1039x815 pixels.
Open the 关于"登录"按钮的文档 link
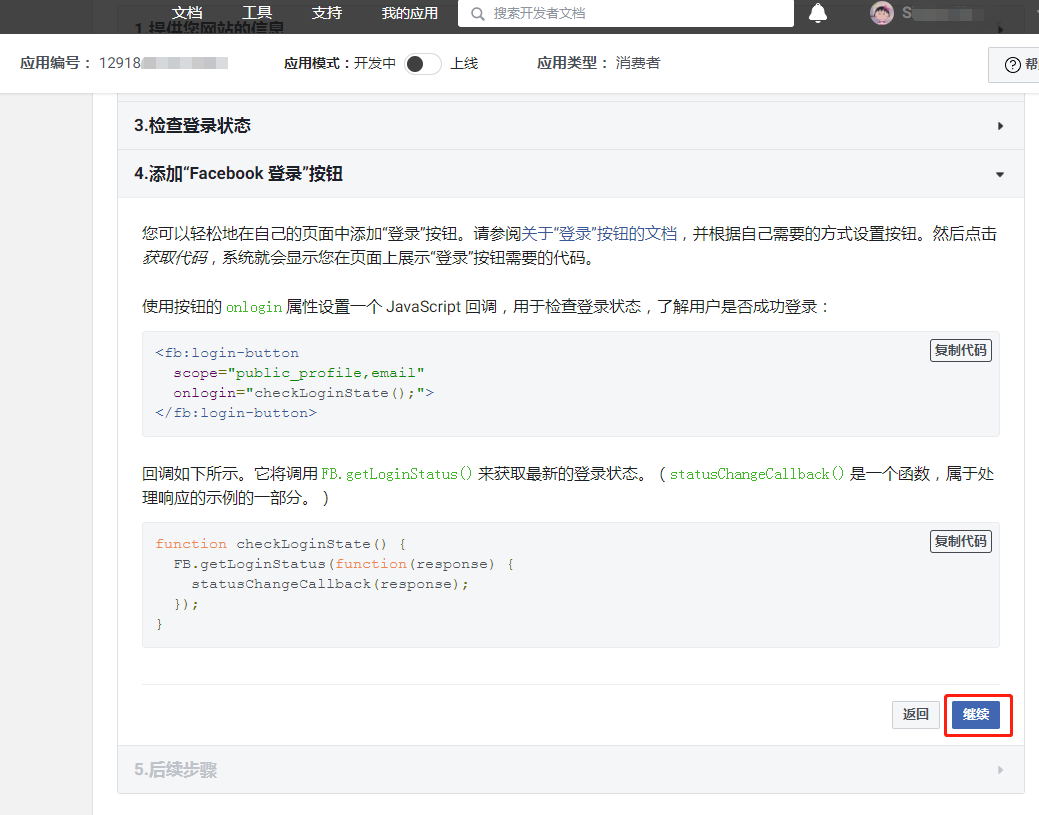click(x=599, y=234)
